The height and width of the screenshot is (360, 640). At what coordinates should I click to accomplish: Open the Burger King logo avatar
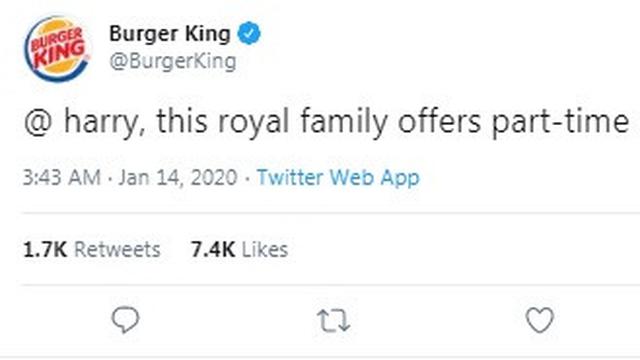[x=57, y=49]
